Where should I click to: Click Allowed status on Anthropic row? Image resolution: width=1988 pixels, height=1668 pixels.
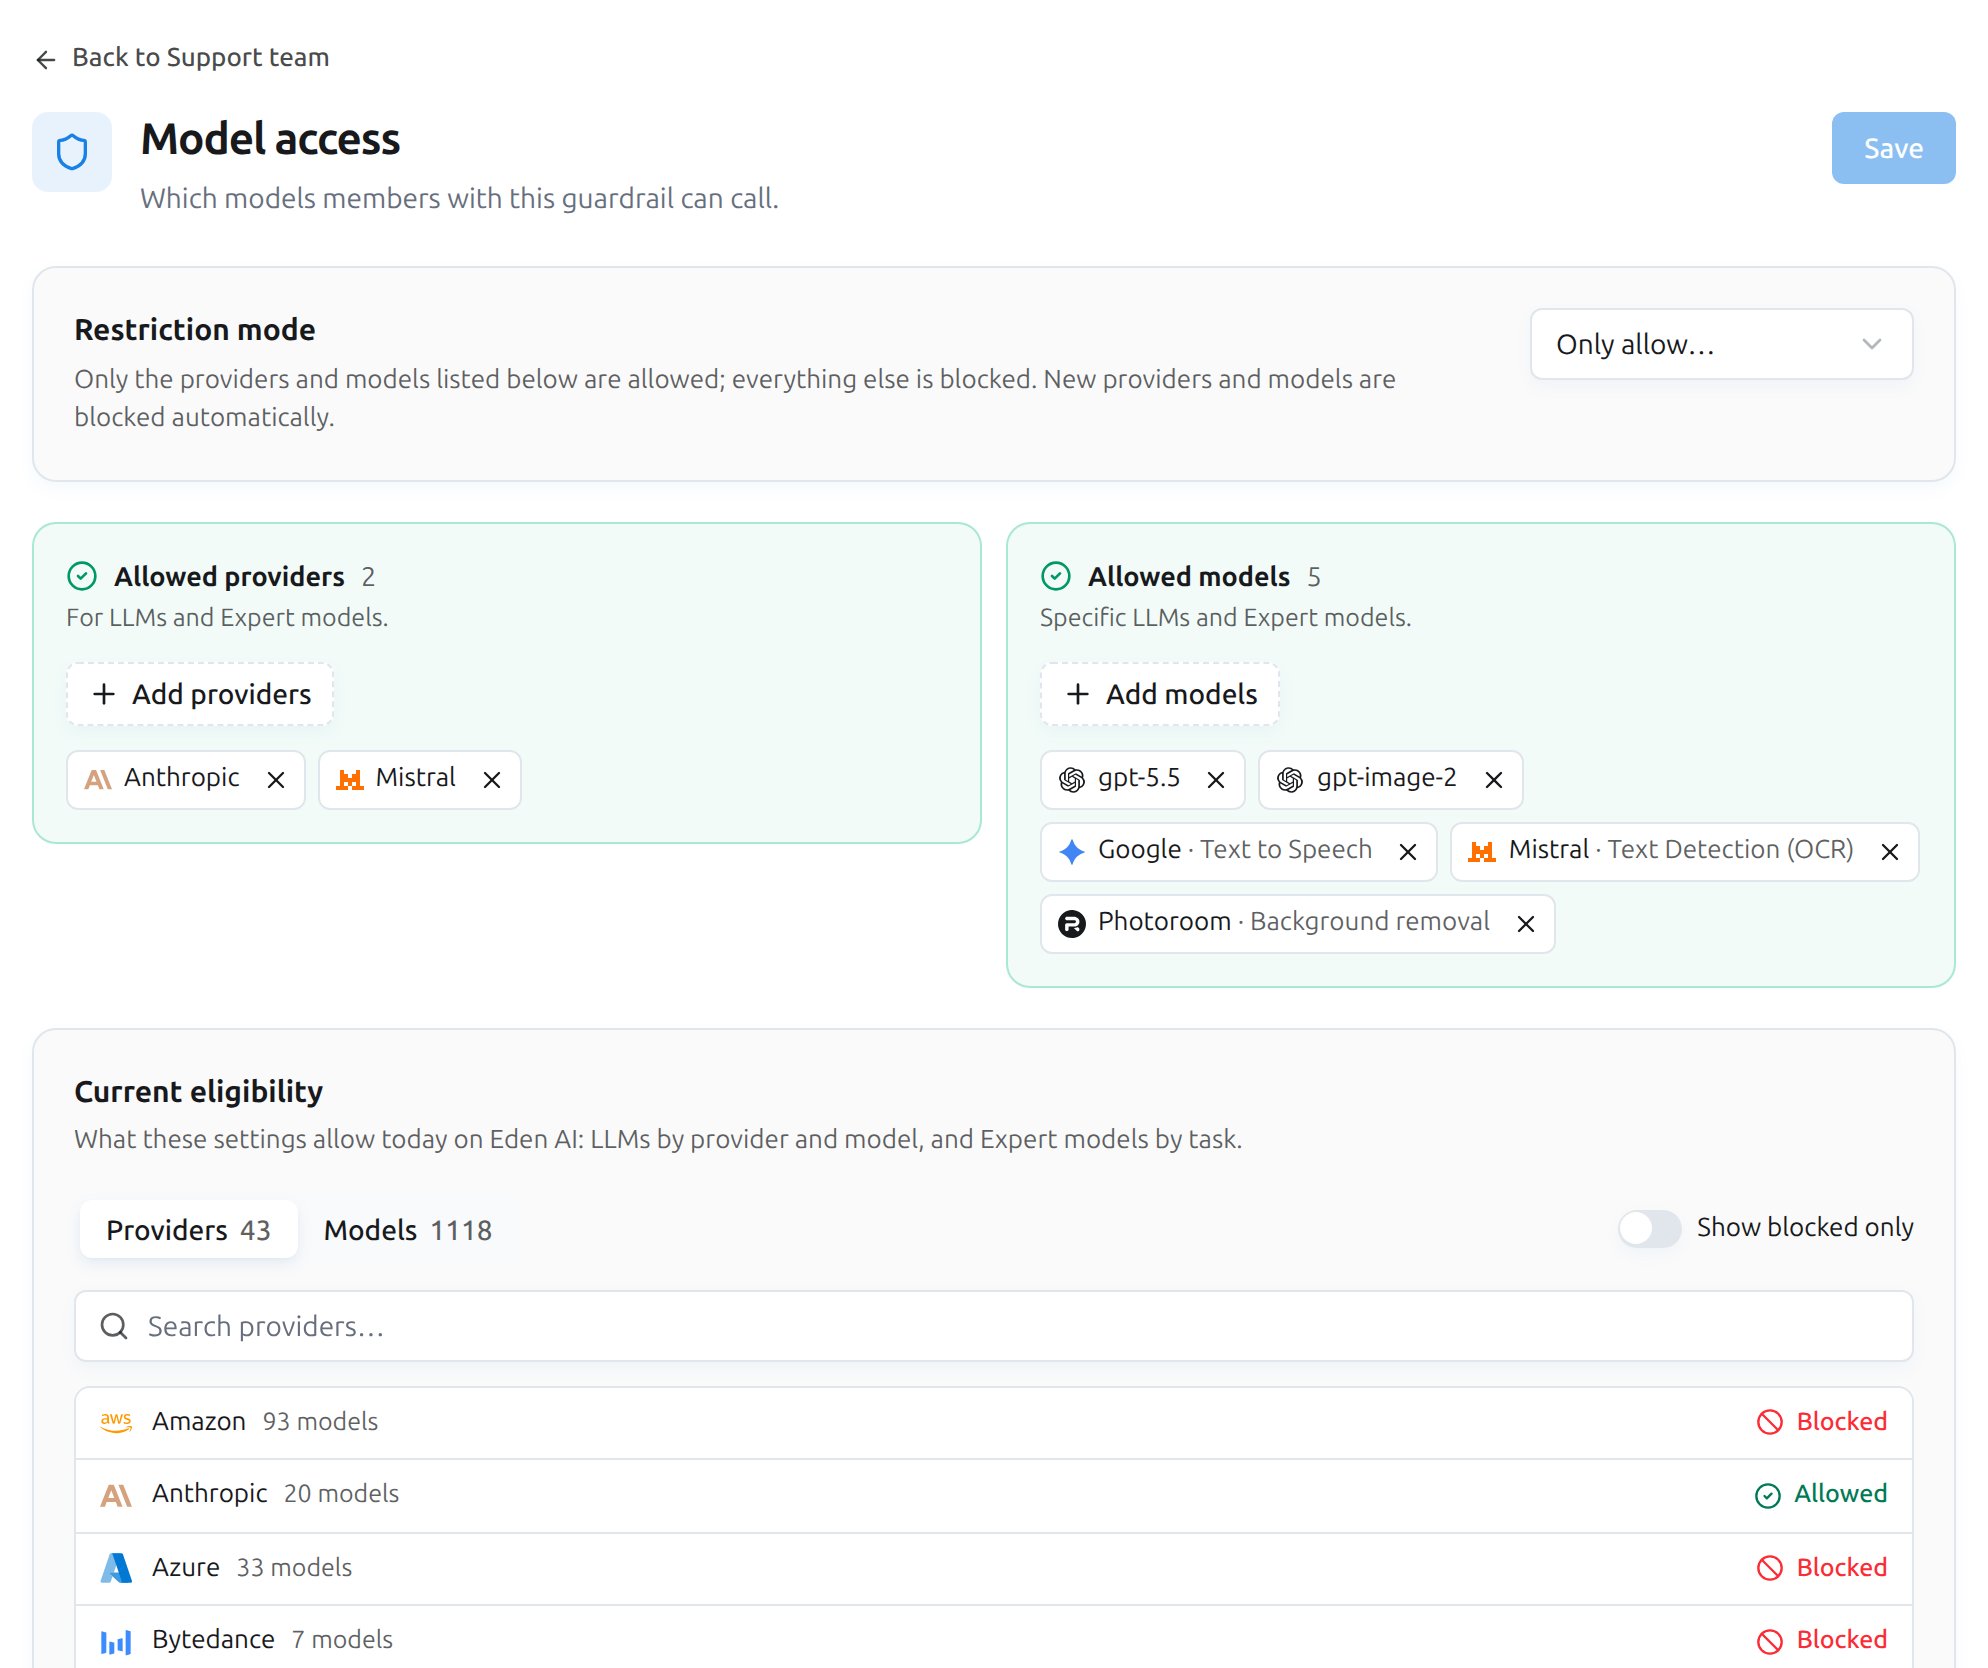point(1821,1494)
